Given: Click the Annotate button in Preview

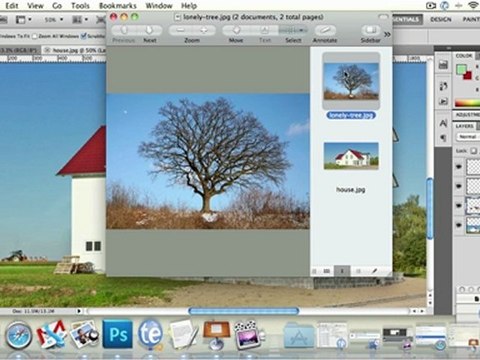Looking at the screenshot, I should [325, 30].
